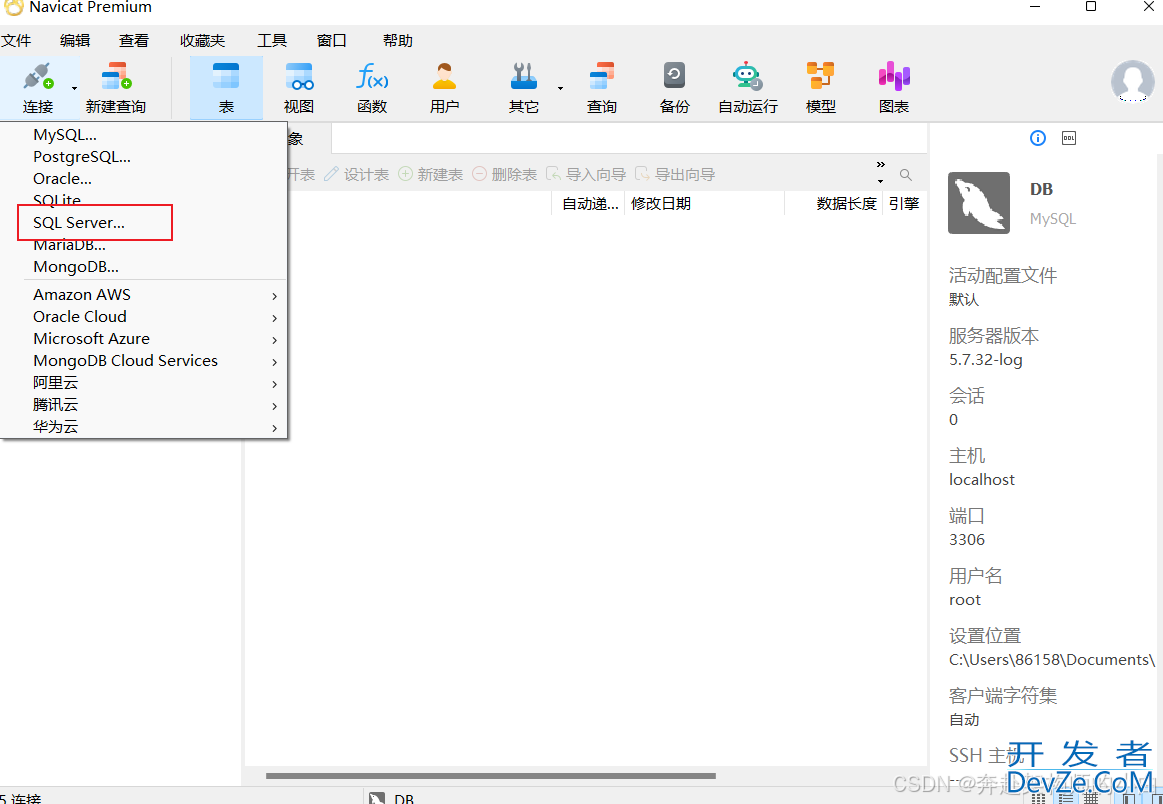This screenshot has height=804, width=1163.
Task: Sort by the 自动递... column header
Action: tap(589, 203)
